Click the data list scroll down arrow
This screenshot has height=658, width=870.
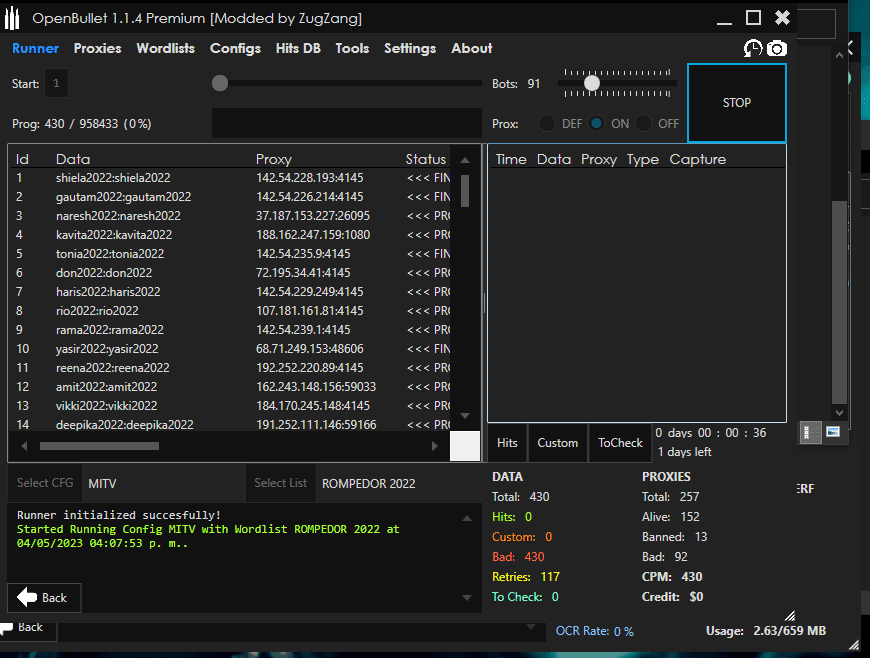coord(465,416)
